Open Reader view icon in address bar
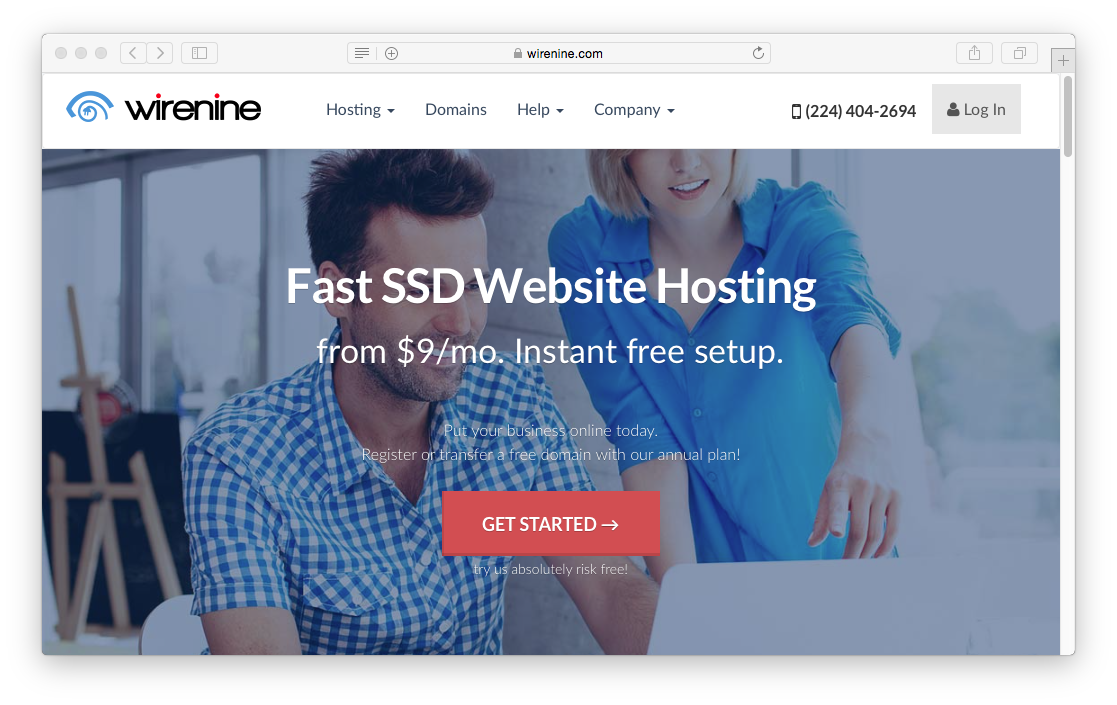 [x=362, y=53]
